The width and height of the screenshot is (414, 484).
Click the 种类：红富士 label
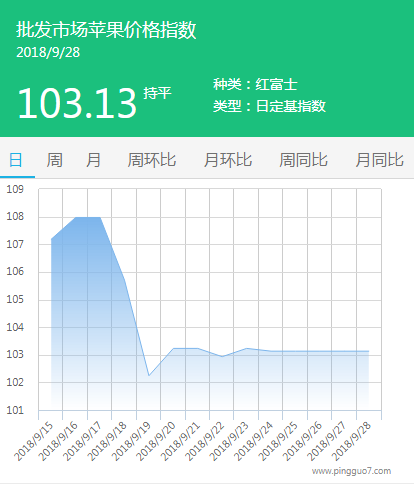(x=255, y=84)
